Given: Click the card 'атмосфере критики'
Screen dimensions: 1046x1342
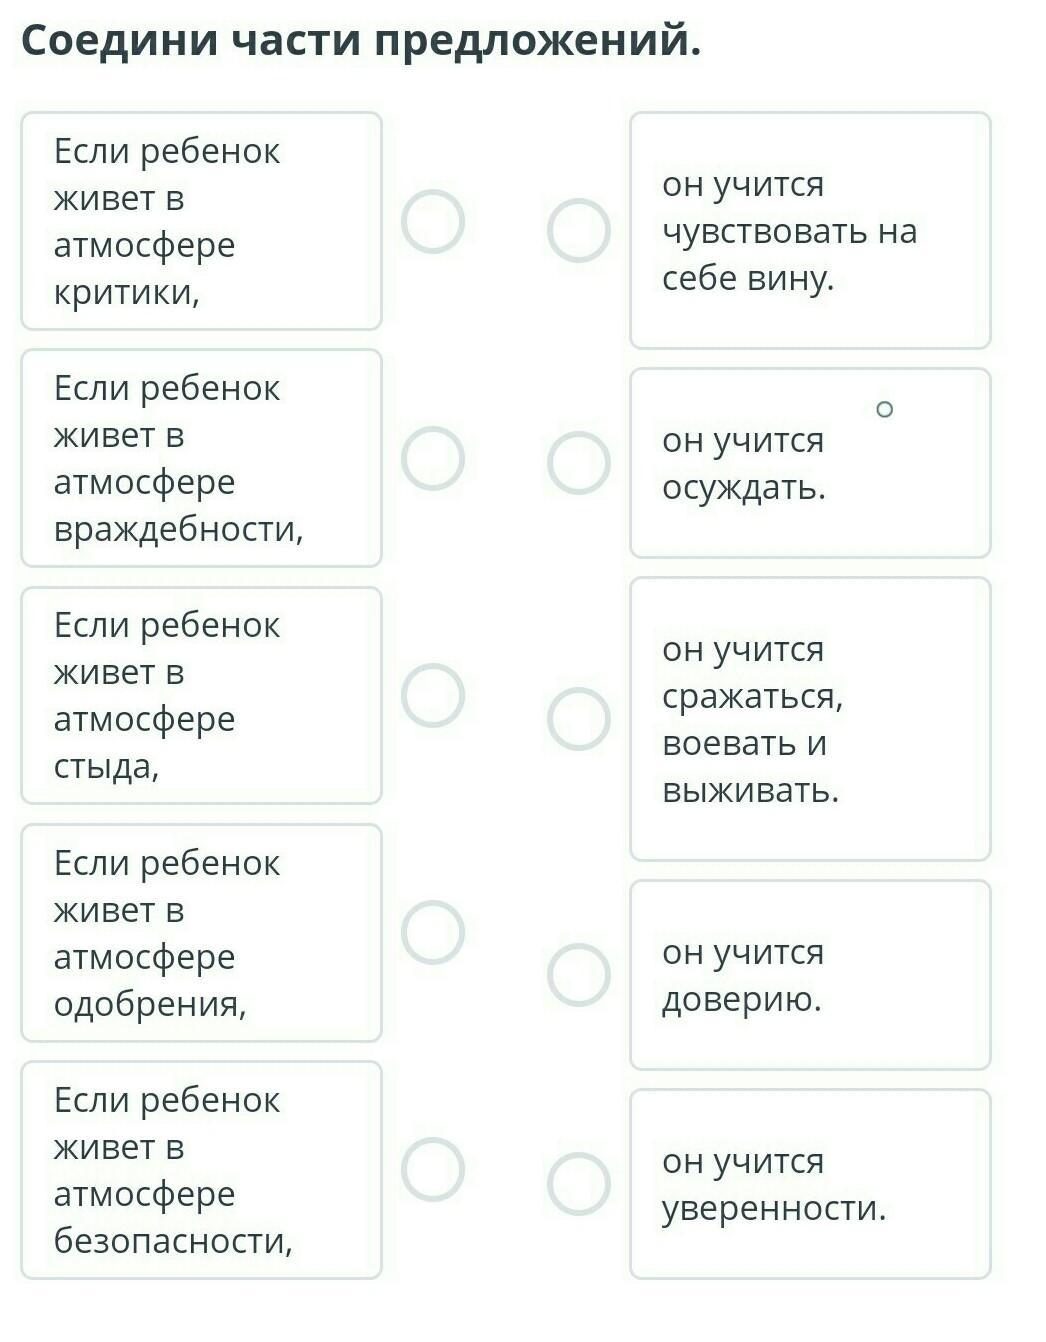Looking at the screenshot, I should (201, 221).
